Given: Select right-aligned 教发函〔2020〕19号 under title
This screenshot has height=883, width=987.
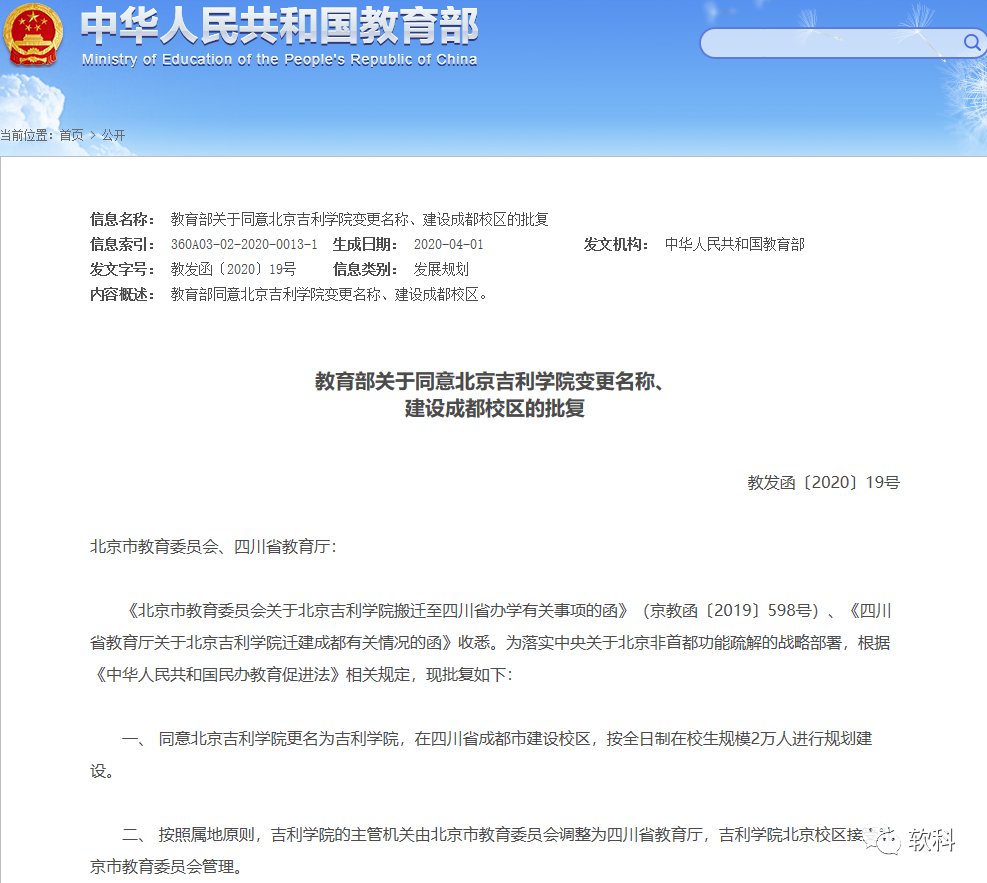Looking at the screenshot, I should 823,483.
